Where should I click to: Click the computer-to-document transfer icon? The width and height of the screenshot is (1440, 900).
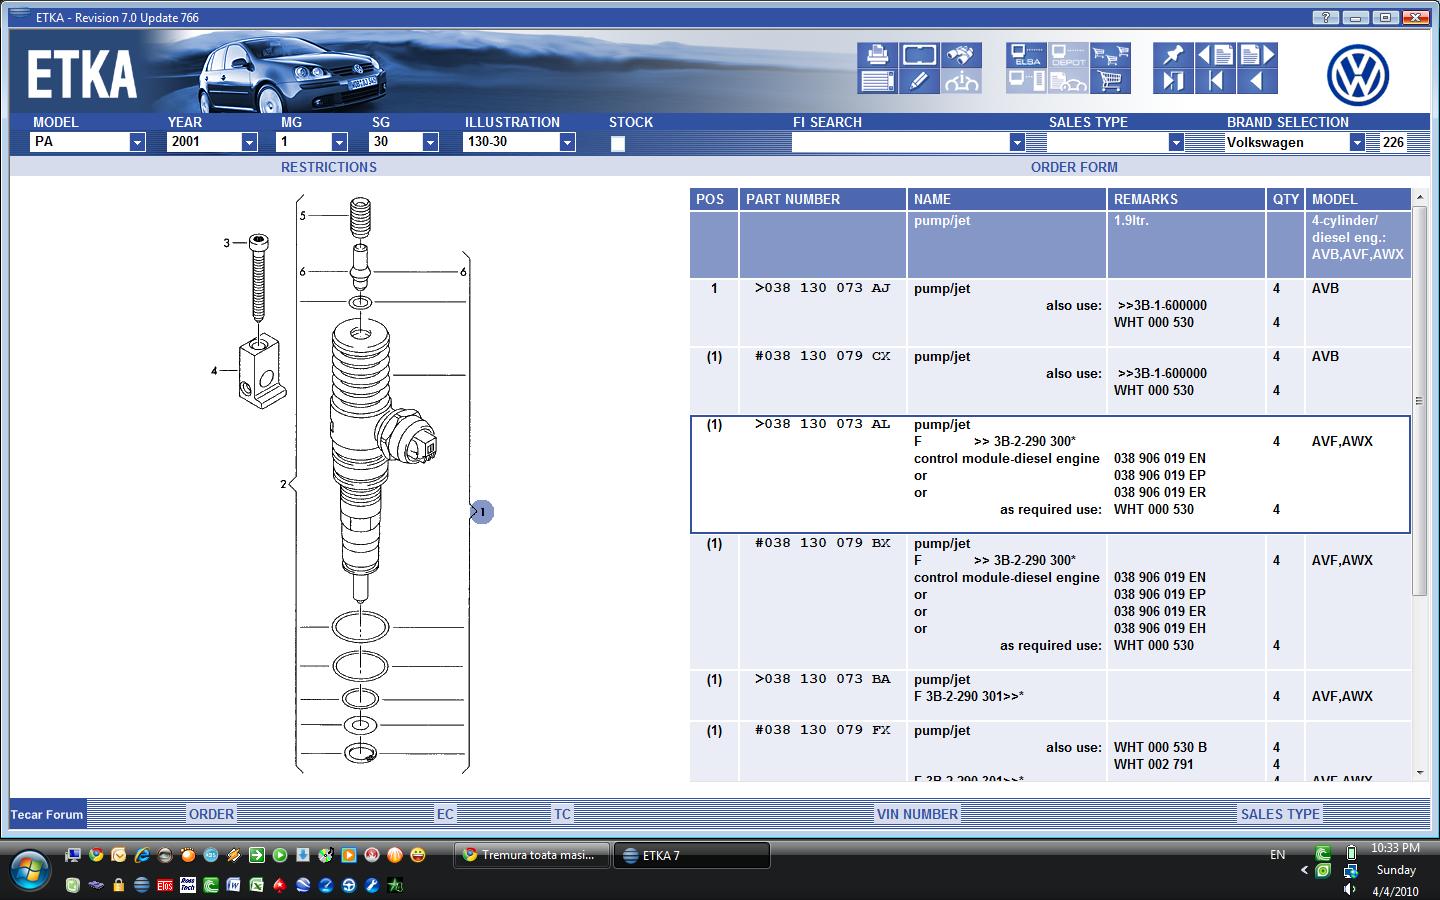1027,81
